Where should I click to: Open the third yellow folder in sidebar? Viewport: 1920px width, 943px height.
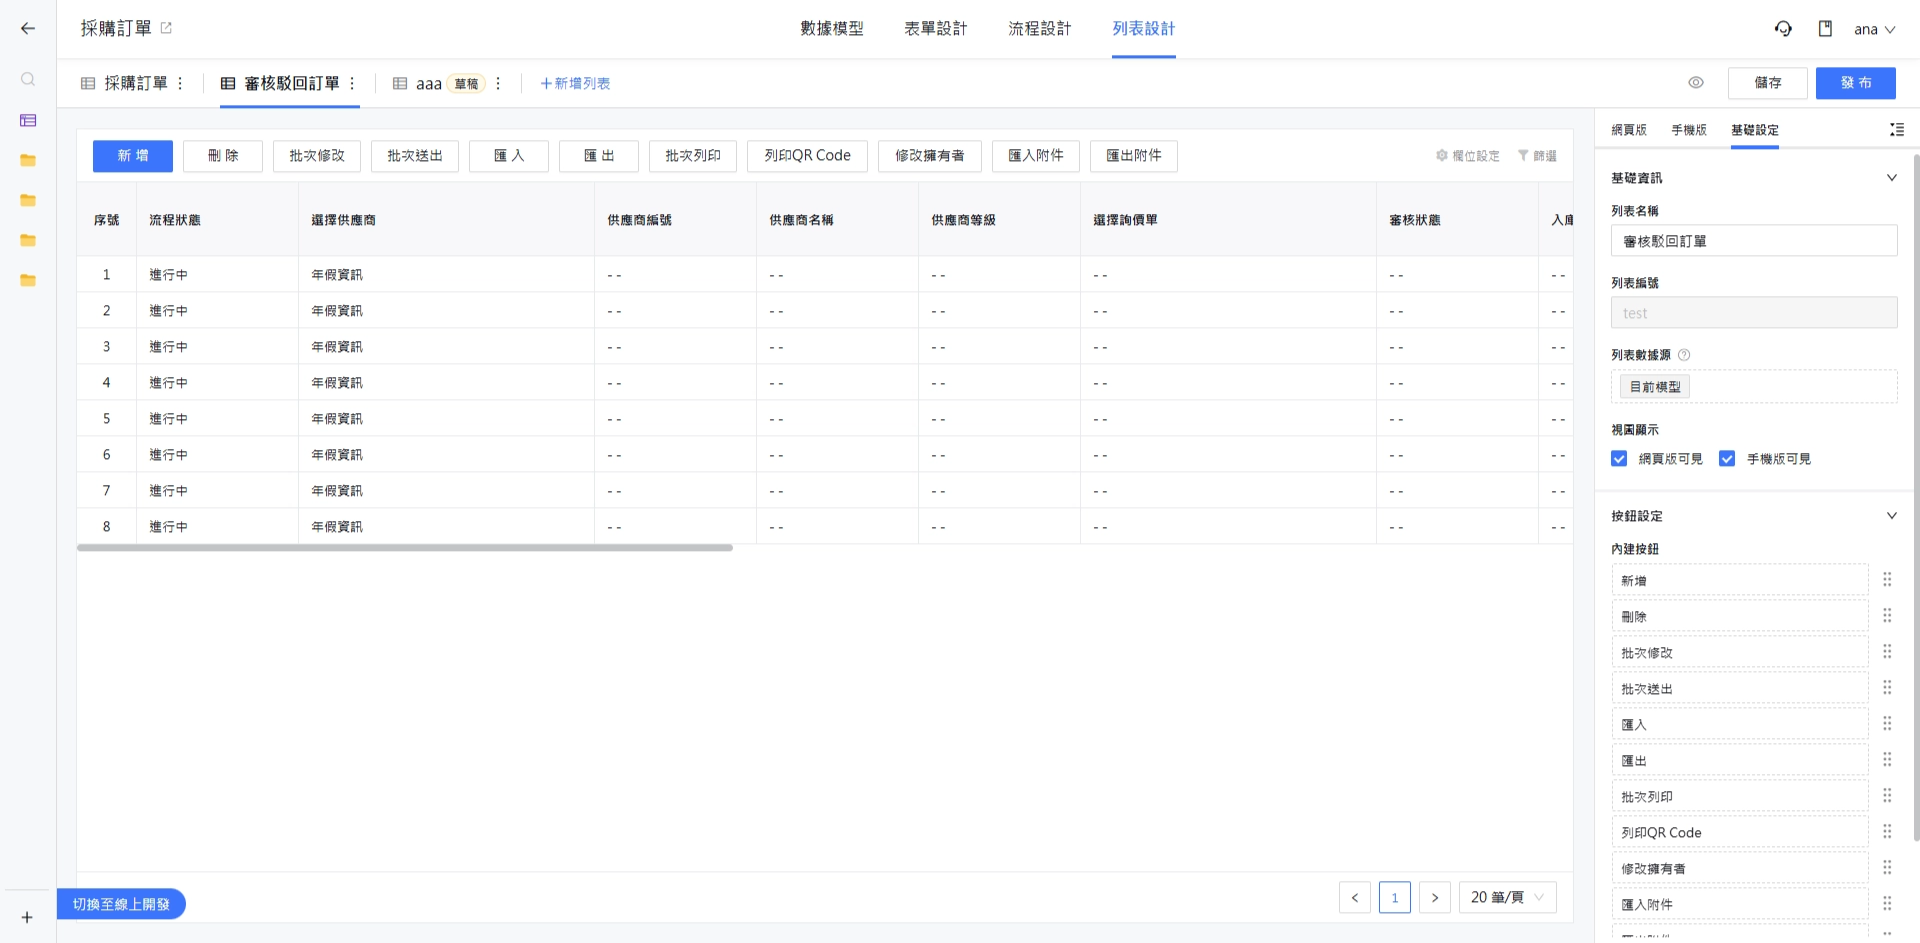[x=28, y=240]
